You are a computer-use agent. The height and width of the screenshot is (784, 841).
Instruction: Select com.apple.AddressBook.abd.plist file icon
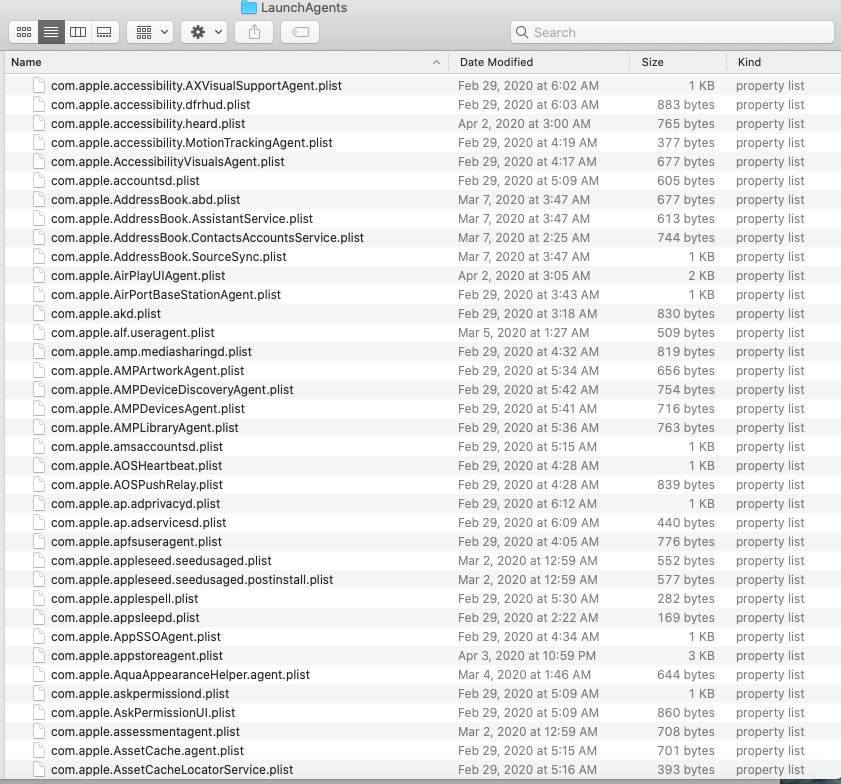[39, 200]
